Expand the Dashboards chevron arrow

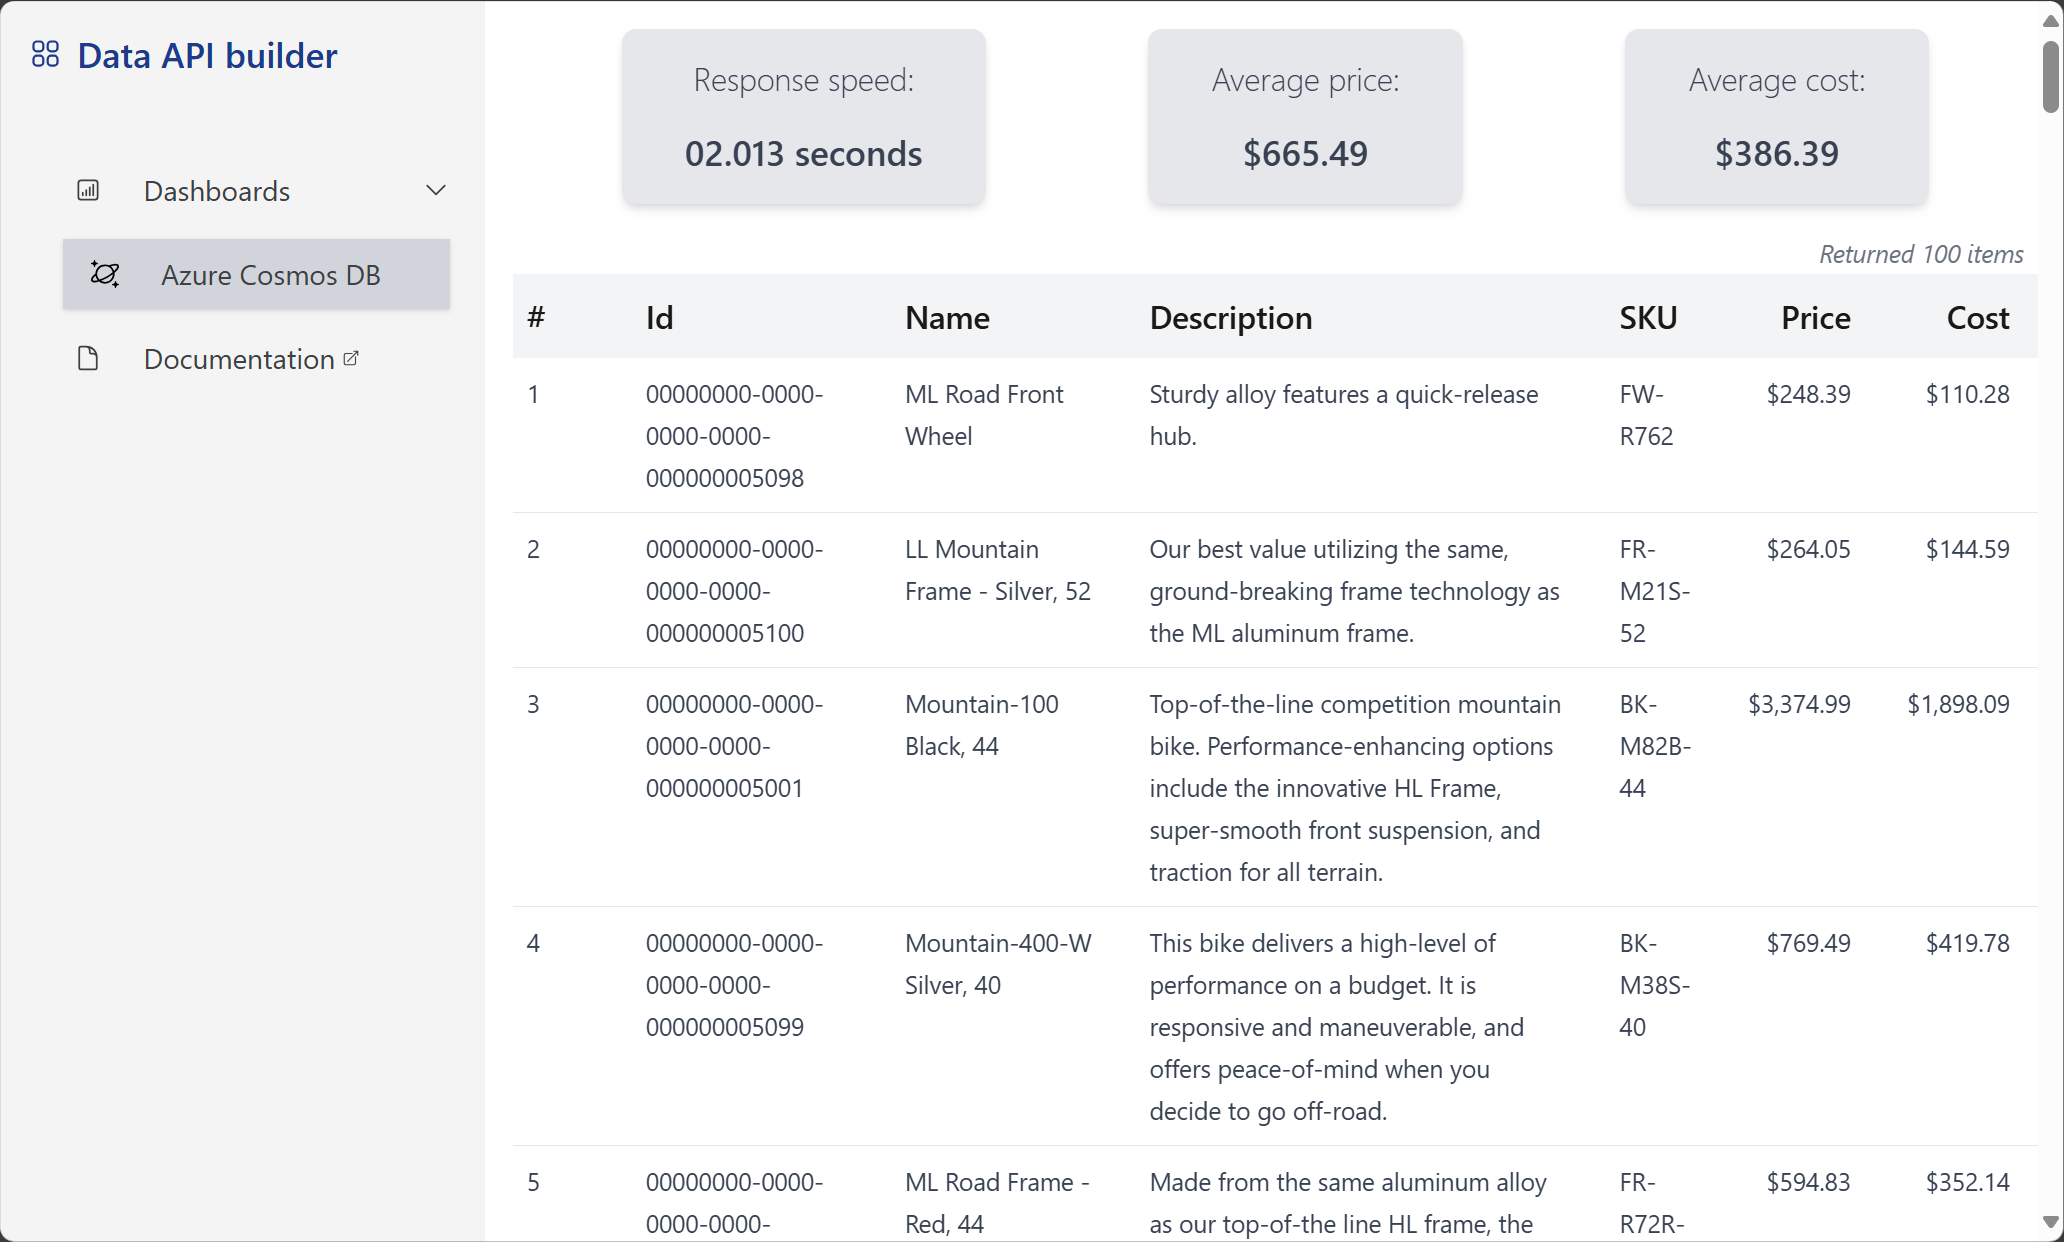(x=436, y=190)
